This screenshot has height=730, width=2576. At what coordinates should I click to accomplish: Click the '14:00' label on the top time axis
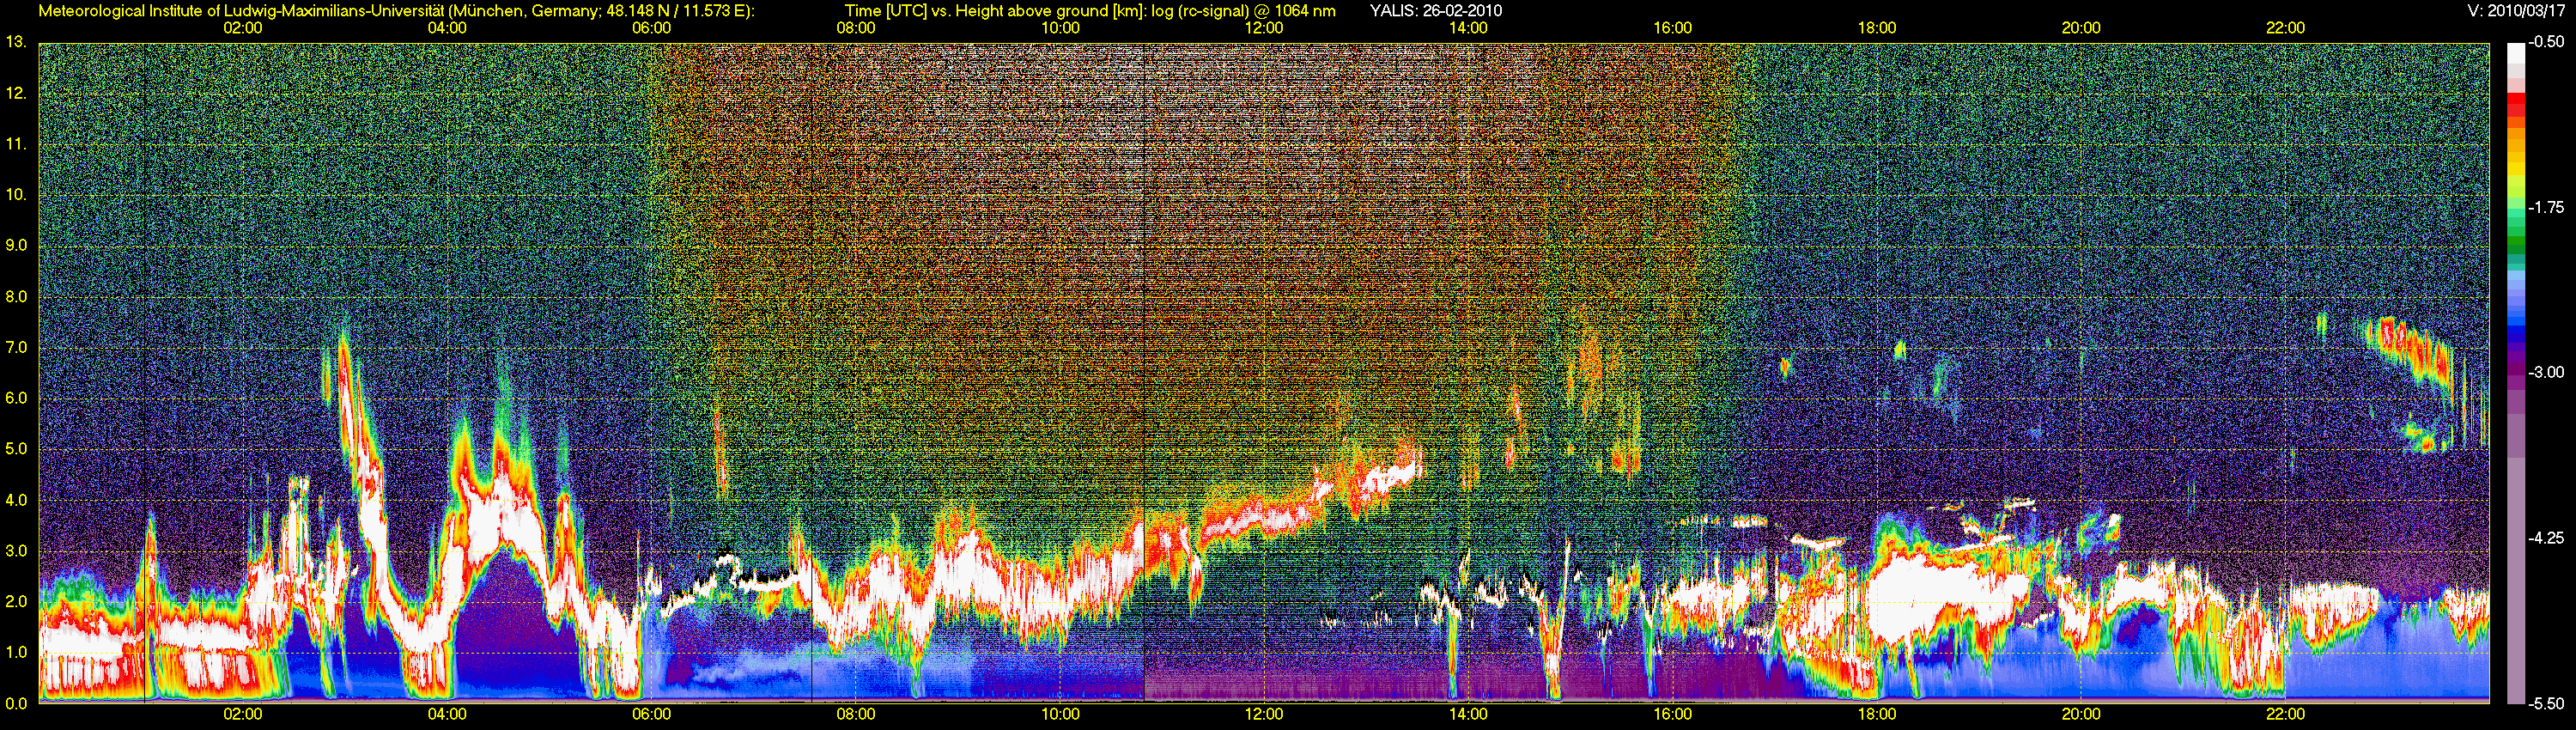[x=1468, y=28]
